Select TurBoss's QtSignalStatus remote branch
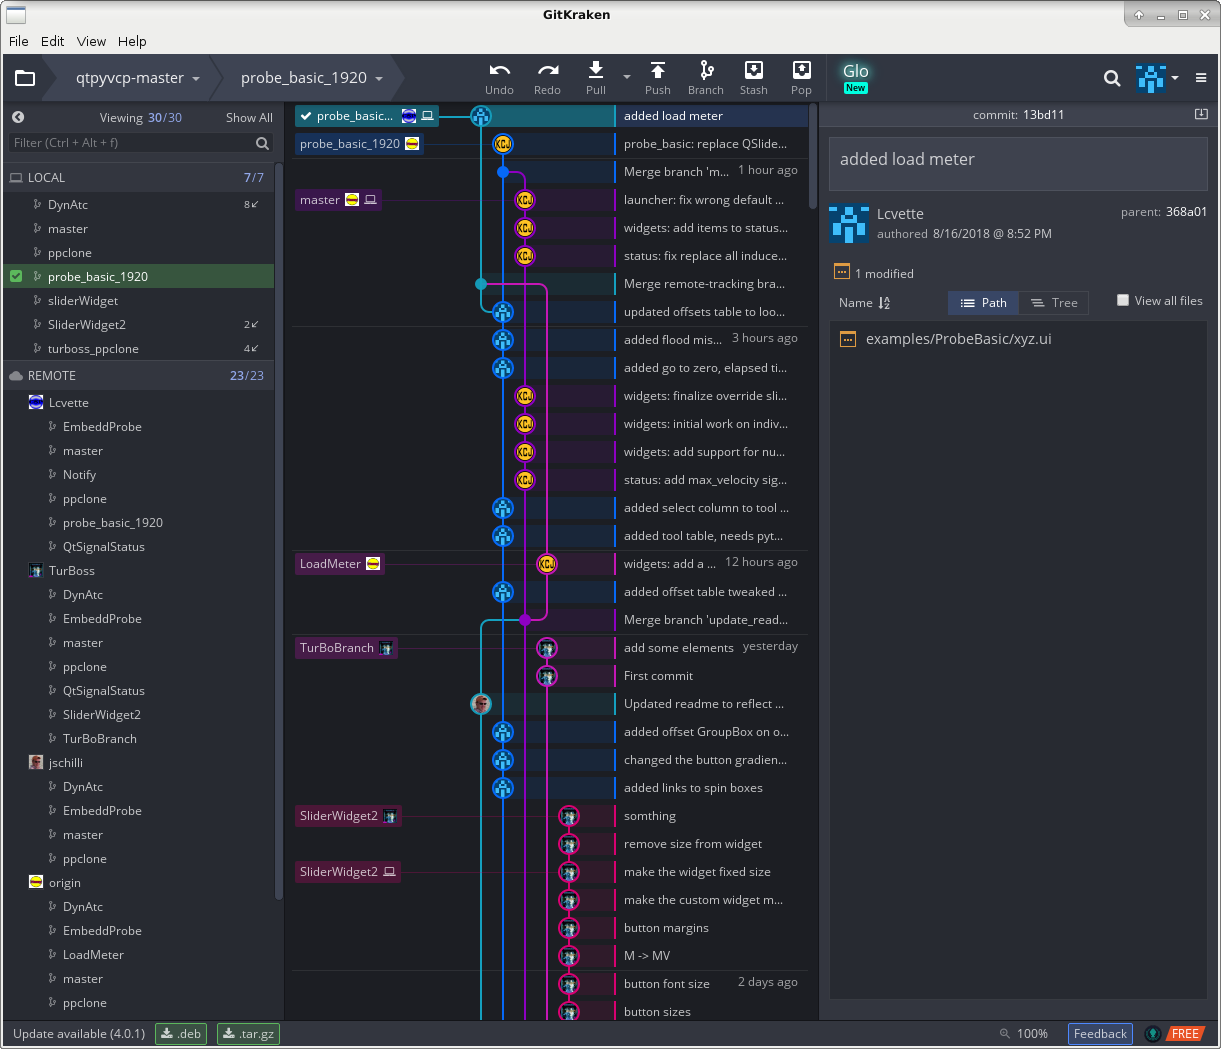This screenshot has height=1049, width=1221. (x=104, y=691)
